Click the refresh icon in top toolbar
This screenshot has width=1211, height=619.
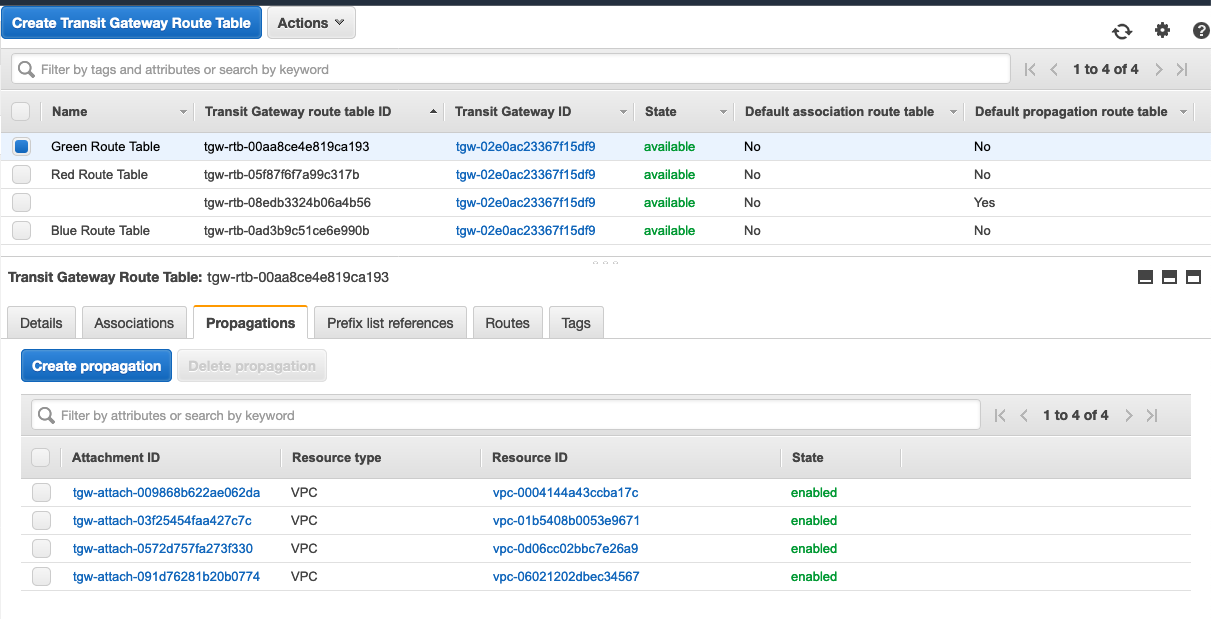click(1122, 31)
